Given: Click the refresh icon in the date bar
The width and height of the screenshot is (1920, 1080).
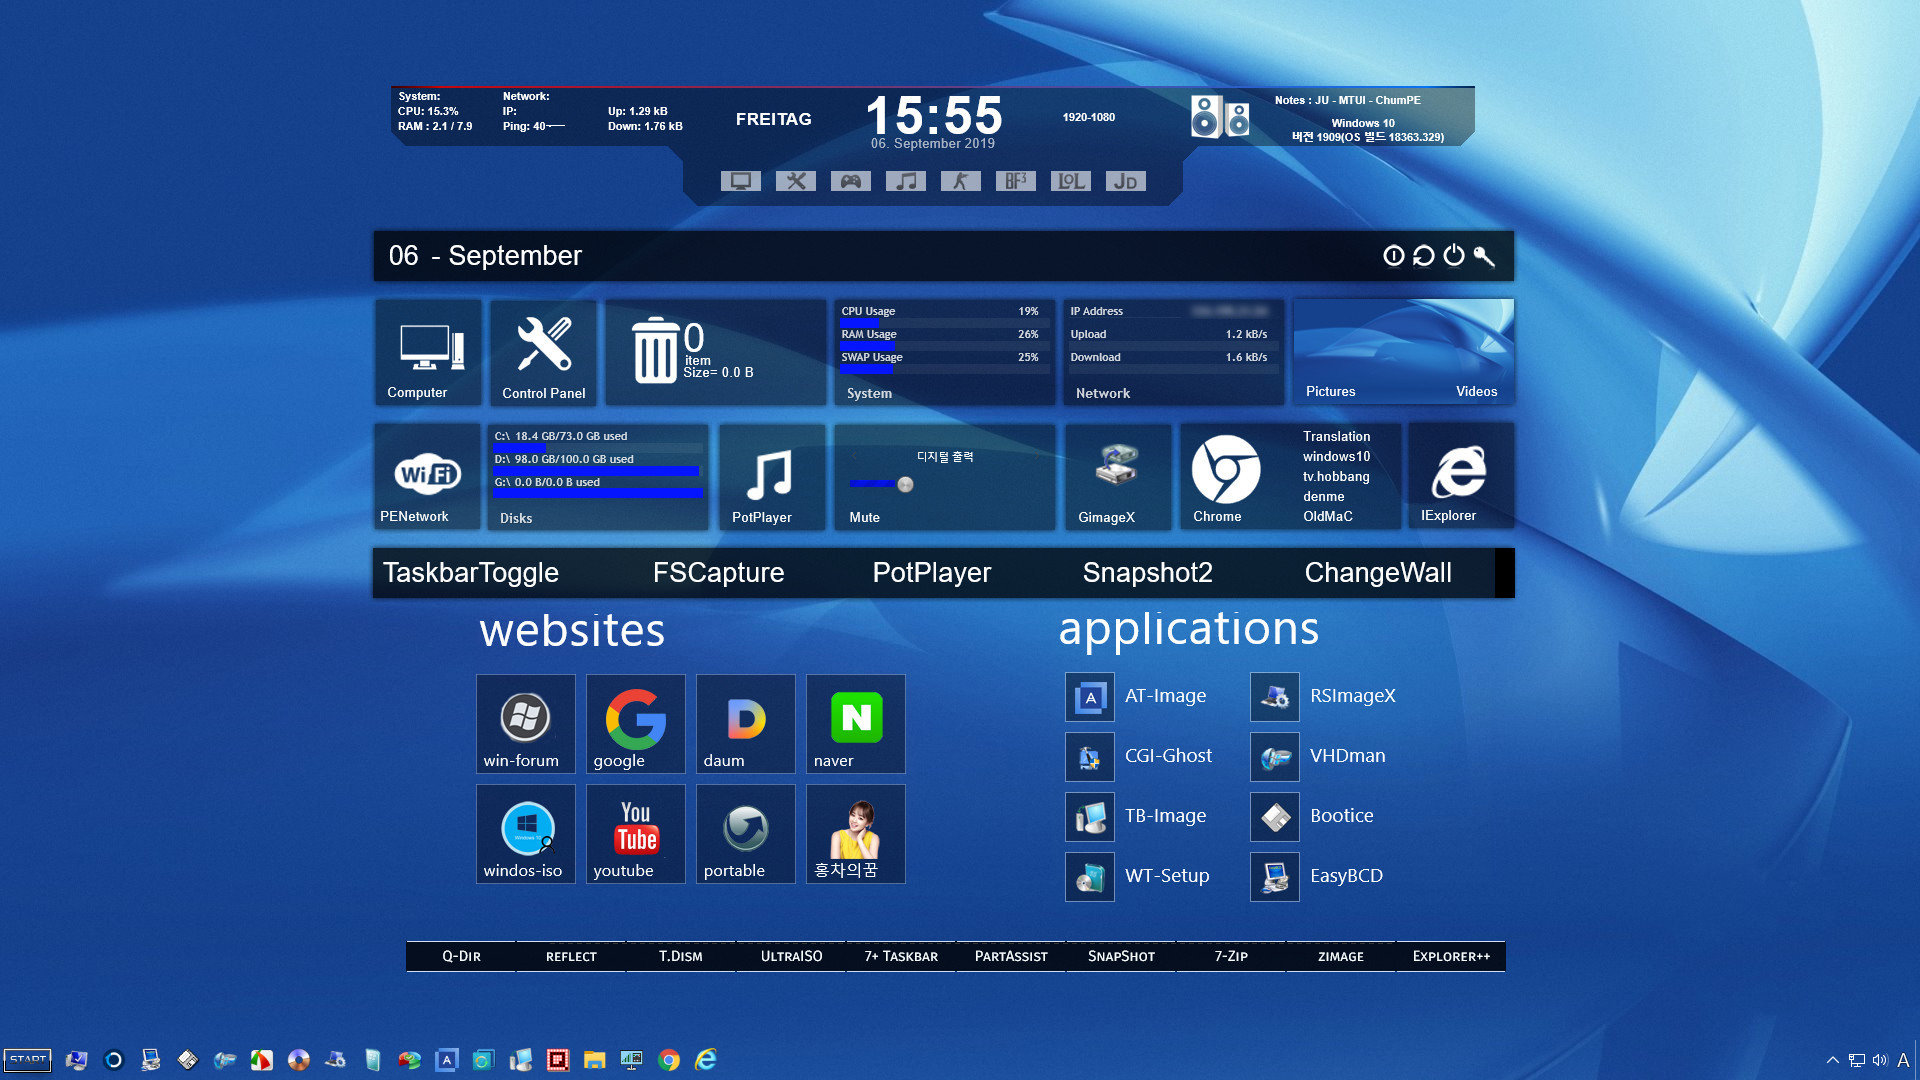Looking at the screenshot, I should (1424, 256).
